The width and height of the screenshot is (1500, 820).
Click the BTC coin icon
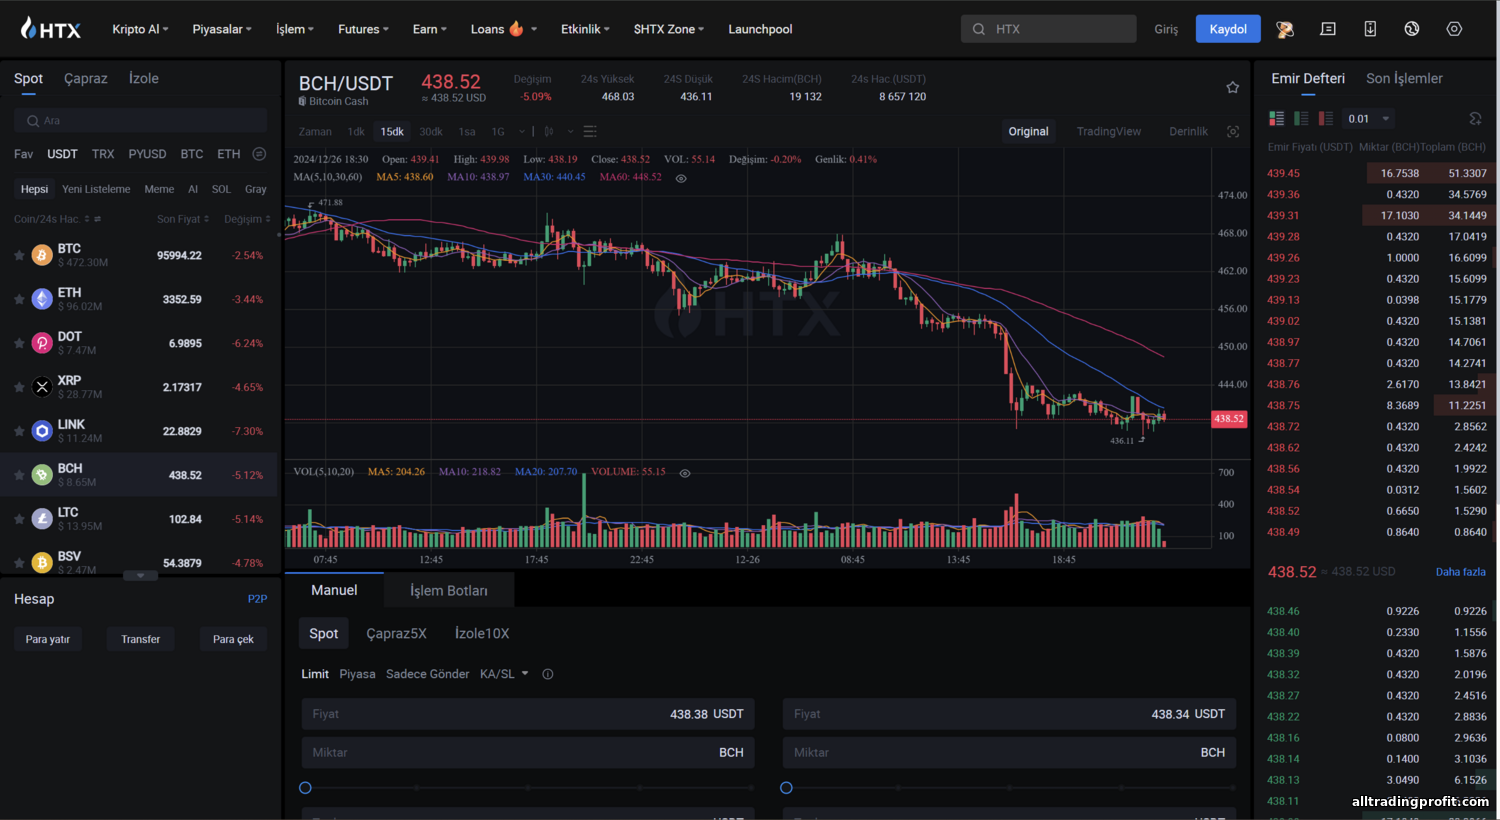coord(42,255)
